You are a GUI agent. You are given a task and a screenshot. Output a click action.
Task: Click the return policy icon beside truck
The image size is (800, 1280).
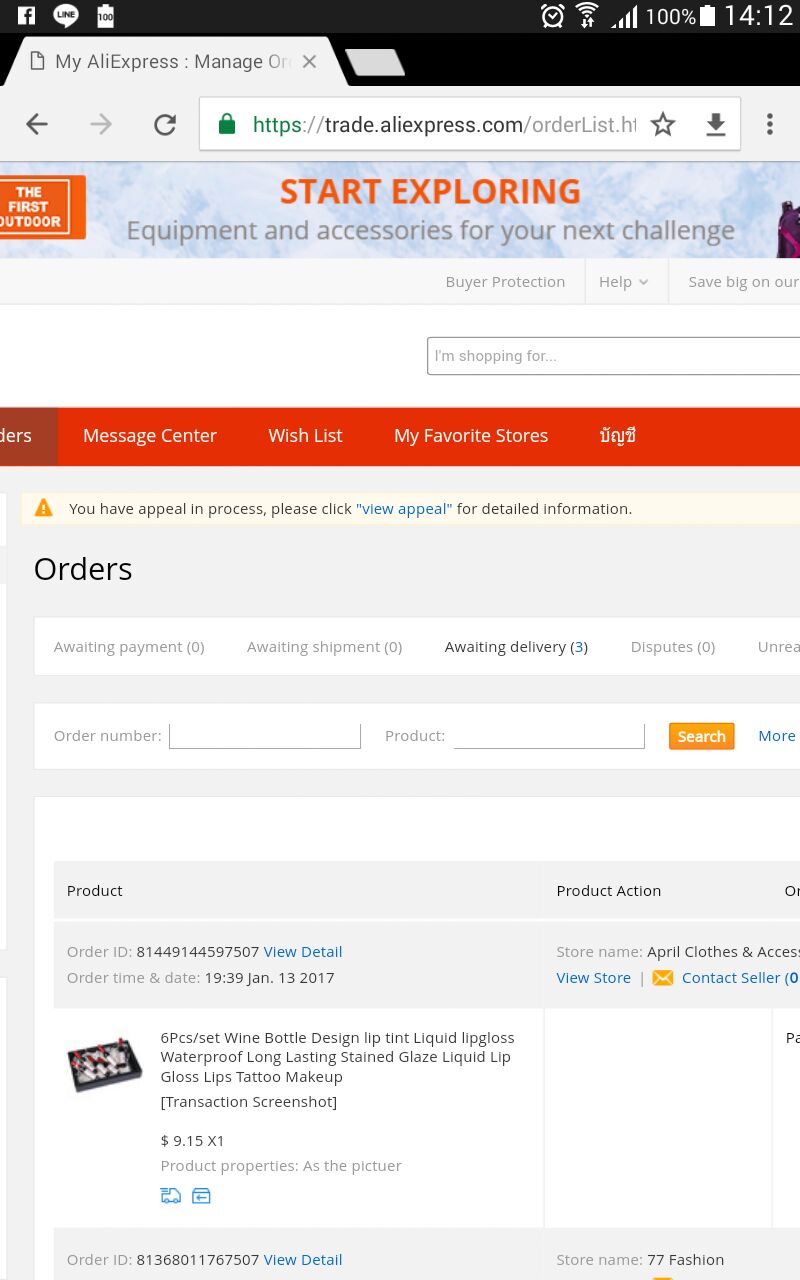(201, 1196)
